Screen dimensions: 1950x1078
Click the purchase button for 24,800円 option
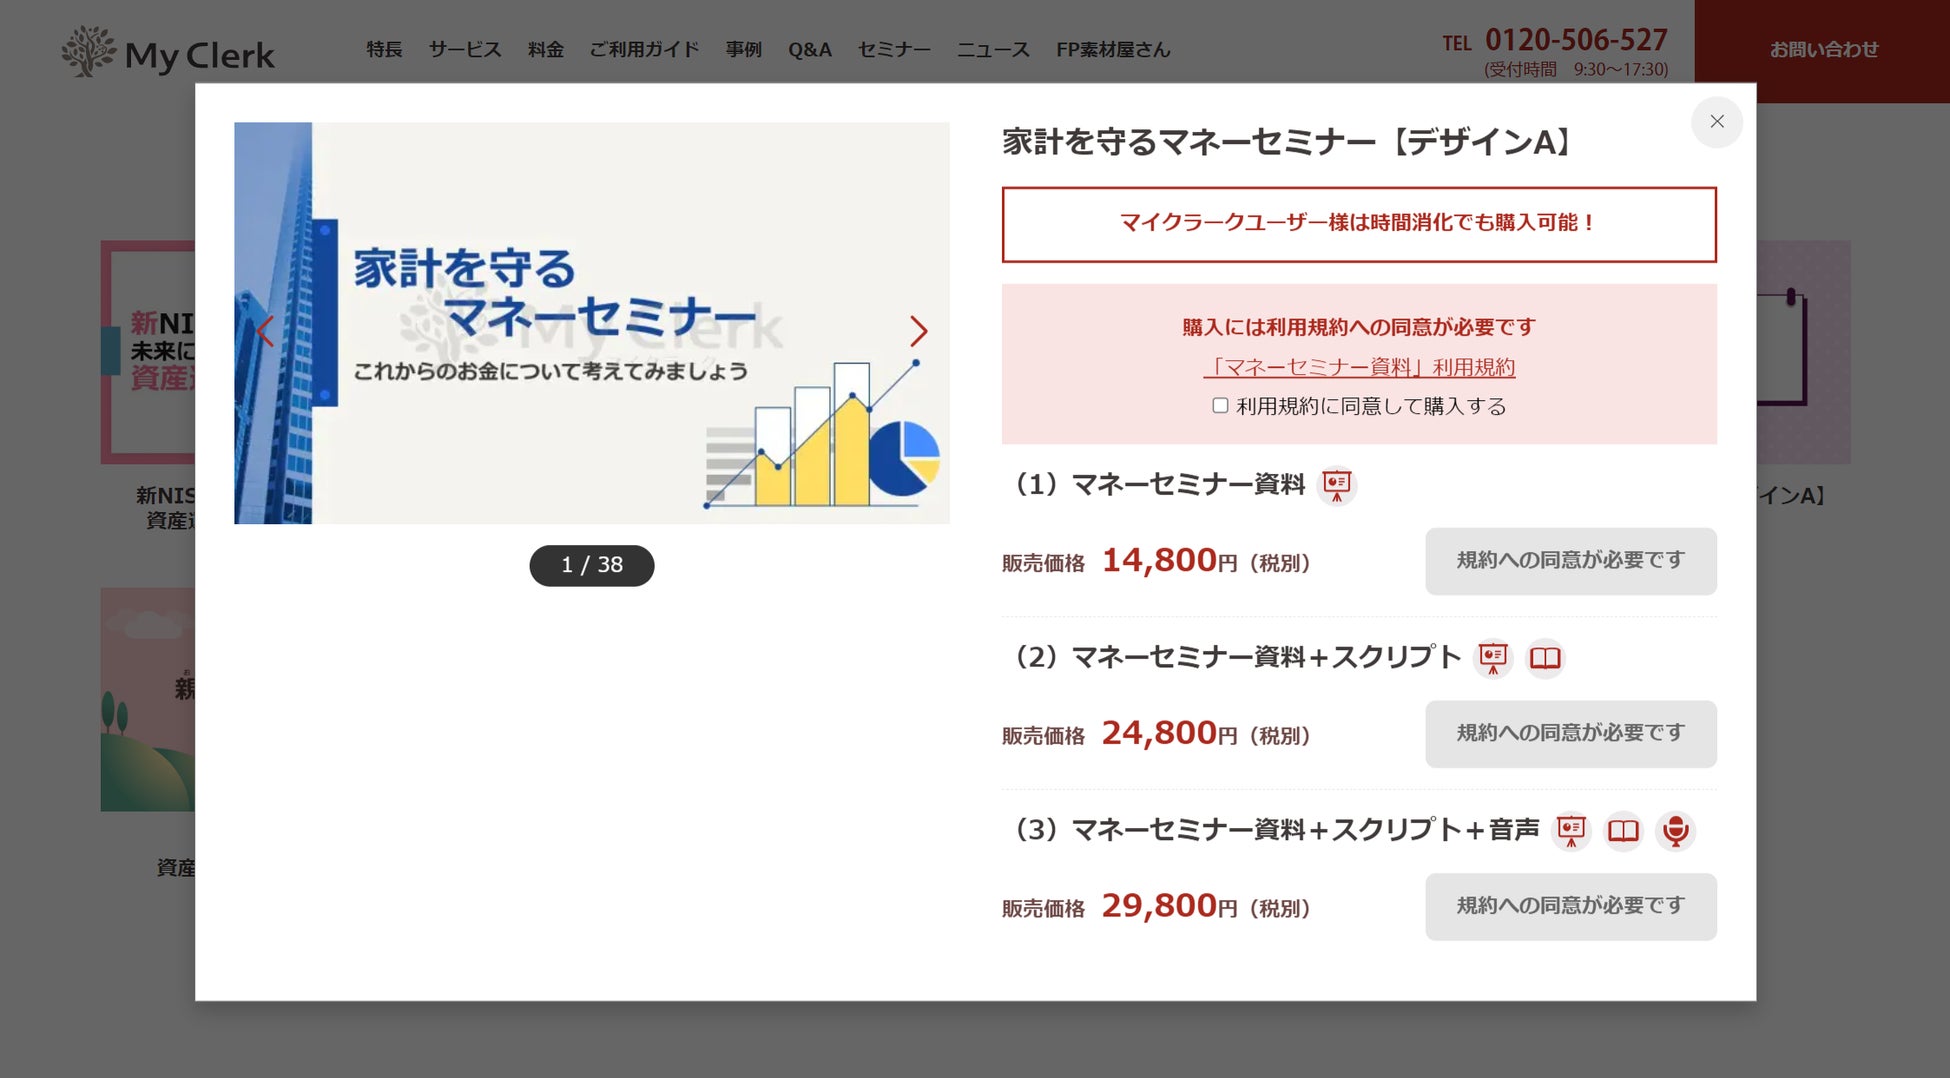tap(1570, 734)
